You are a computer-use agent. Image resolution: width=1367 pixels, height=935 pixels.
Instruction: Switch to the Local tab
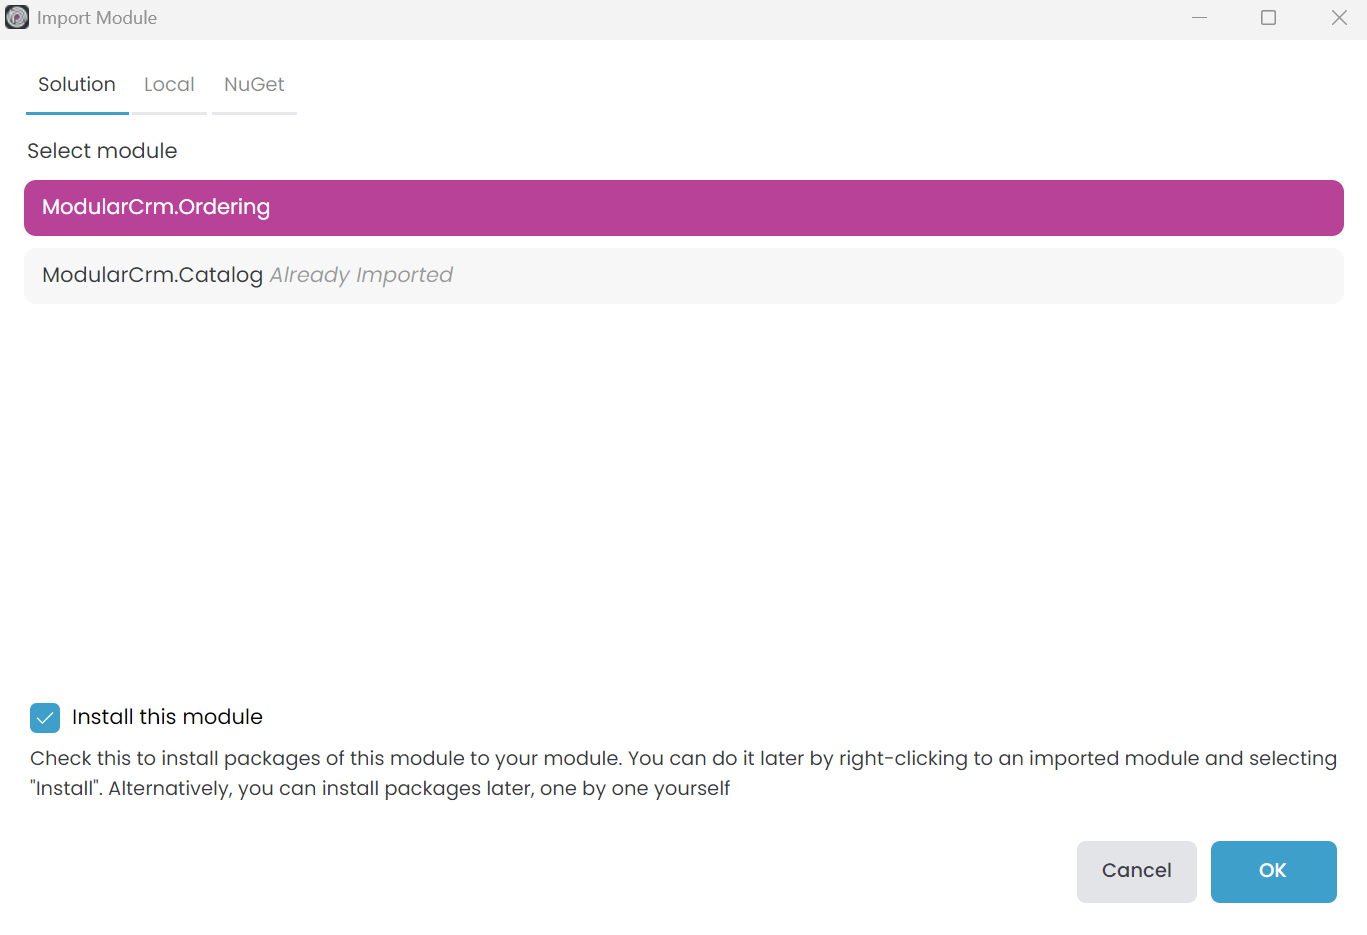tap(169, 84)
